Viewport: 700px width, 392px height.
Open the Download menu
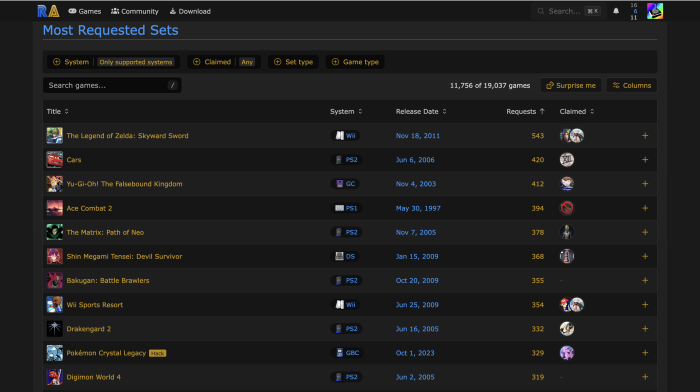(190, 11)
